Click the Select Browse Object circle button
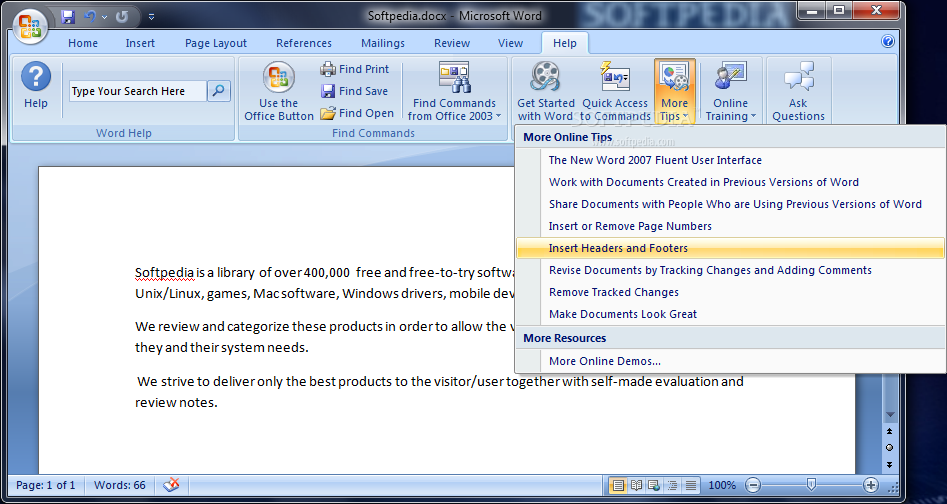Viewport: 947px width, 504px height. click(x=890, y=448)
